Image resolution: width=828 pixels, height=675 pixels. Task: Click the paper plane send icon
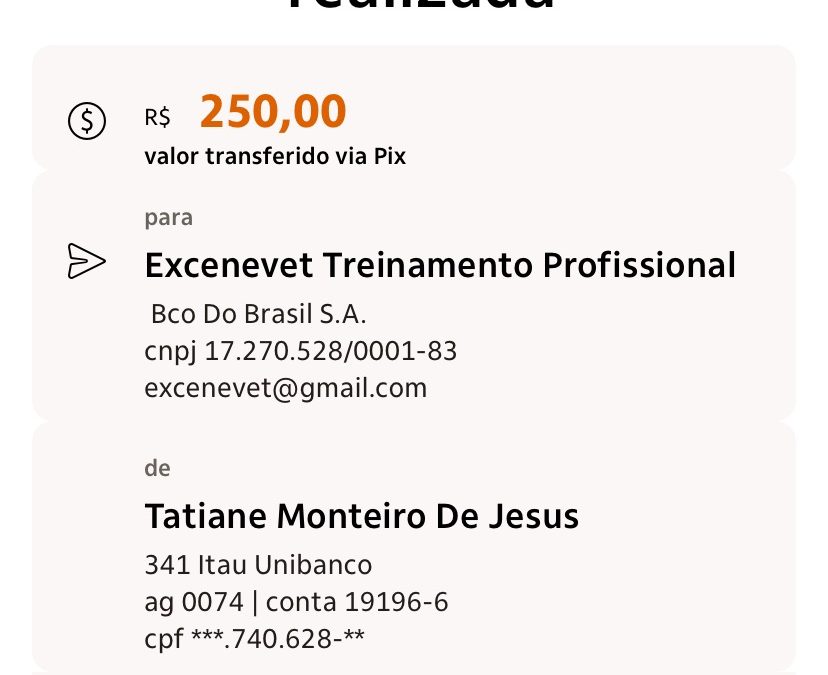[x=86, y=261]
